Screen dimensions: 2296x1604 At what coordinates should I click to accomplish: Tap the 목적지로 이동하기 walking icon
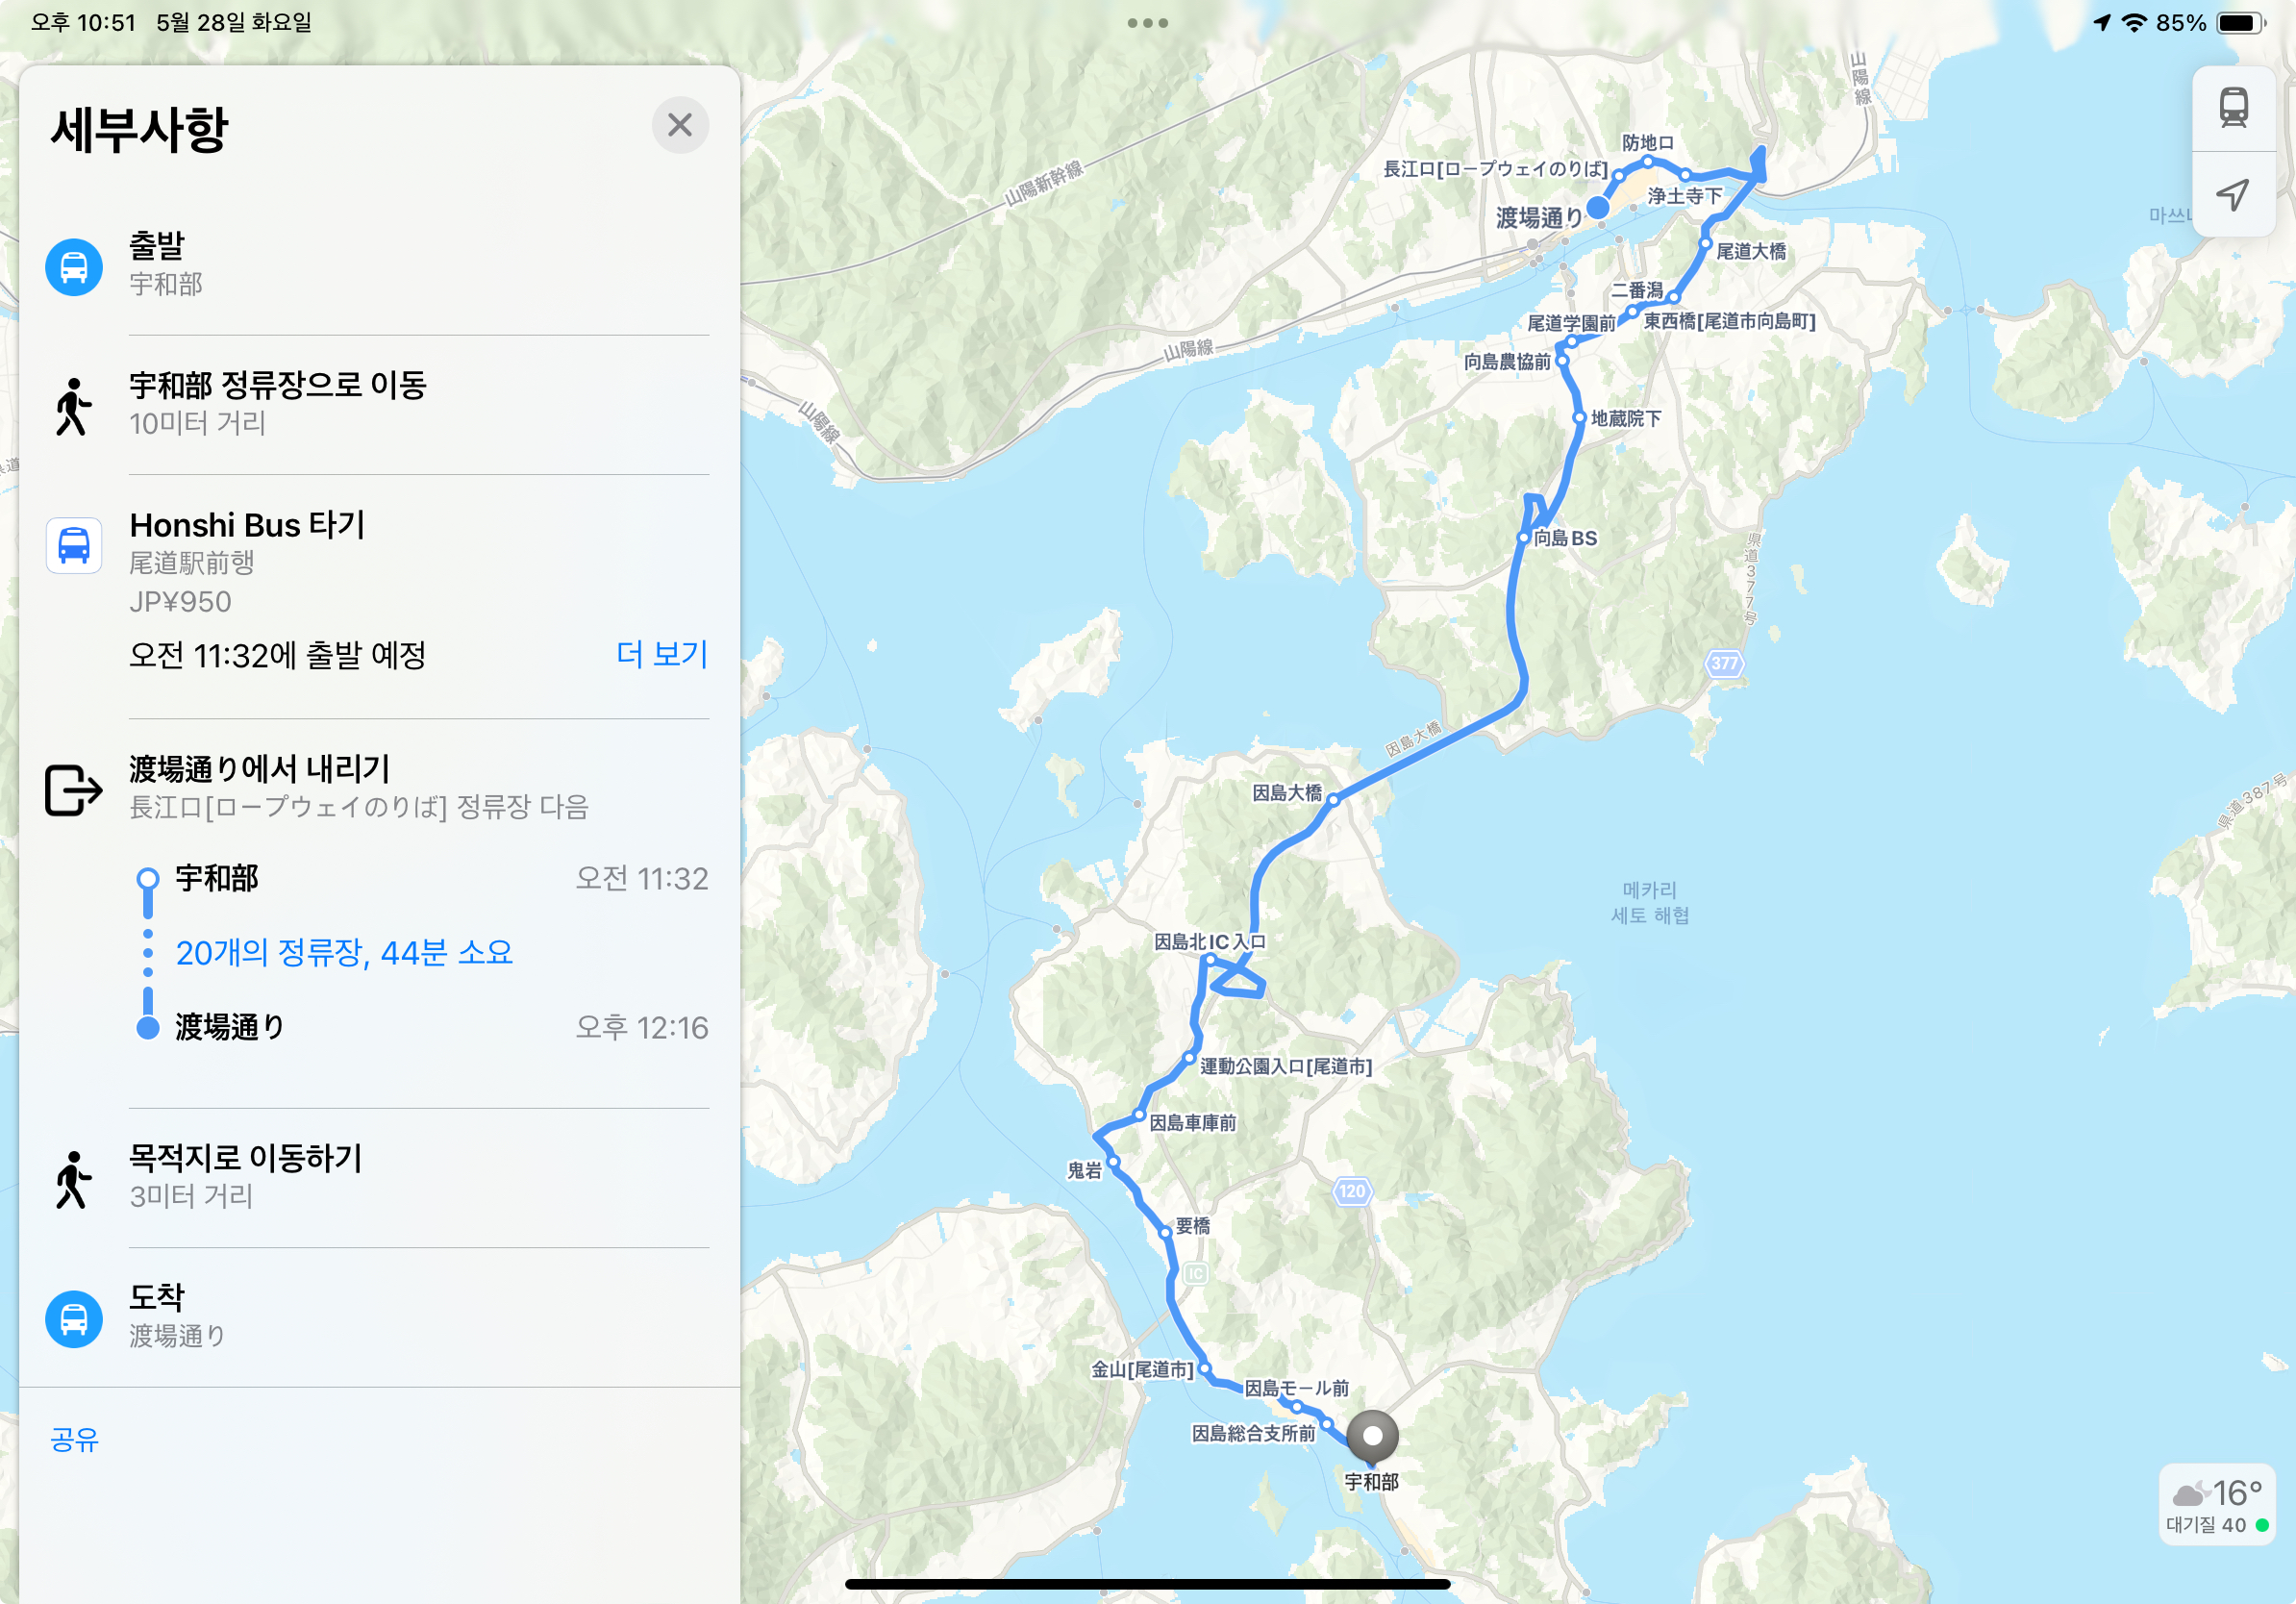point(73,1179)
